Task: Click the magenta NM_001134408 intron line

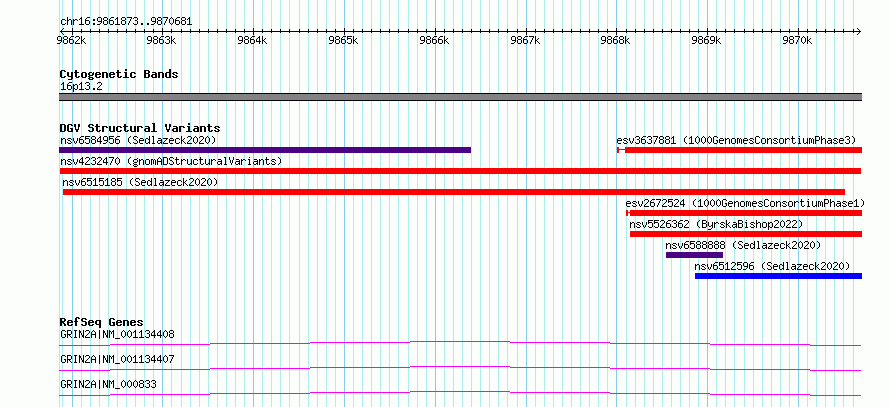Action: [460, 343]
